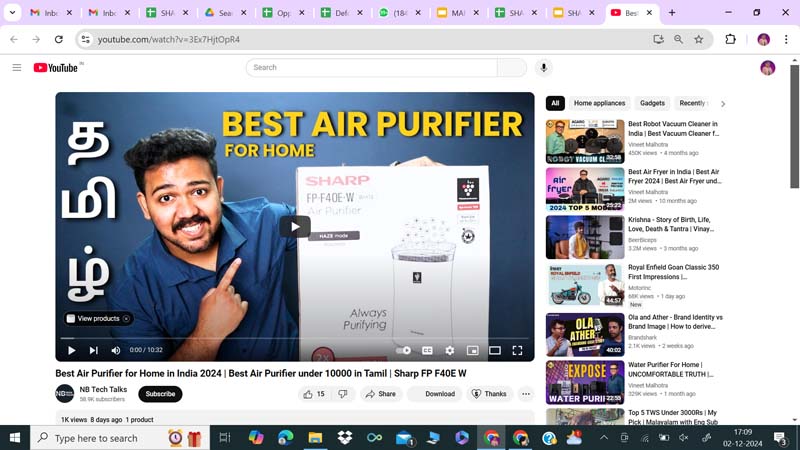This screenshot has height=450, width=800.
Task: Skip to the next video
Action: pyautogui.click(x=93, y=350)
